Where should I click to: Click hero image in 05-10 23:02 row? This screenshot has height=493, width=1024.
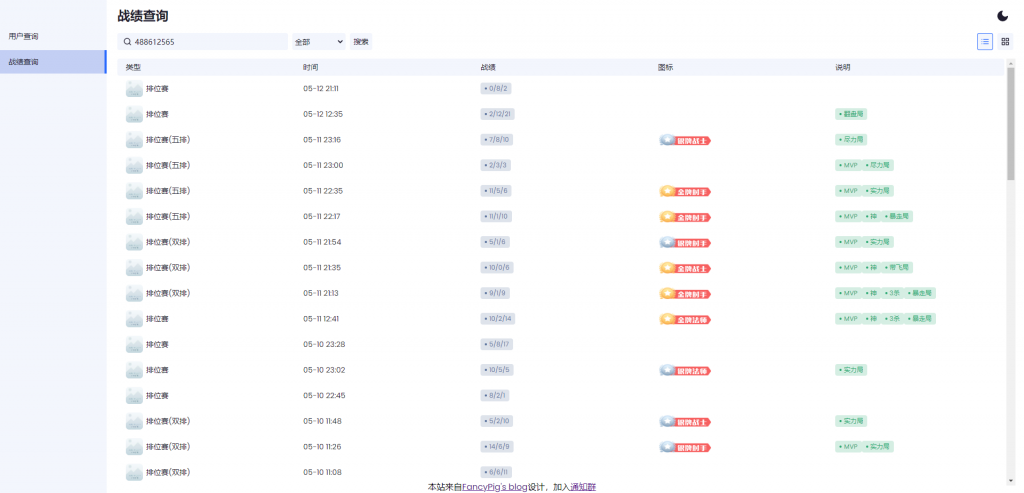[x=134, y=370]
